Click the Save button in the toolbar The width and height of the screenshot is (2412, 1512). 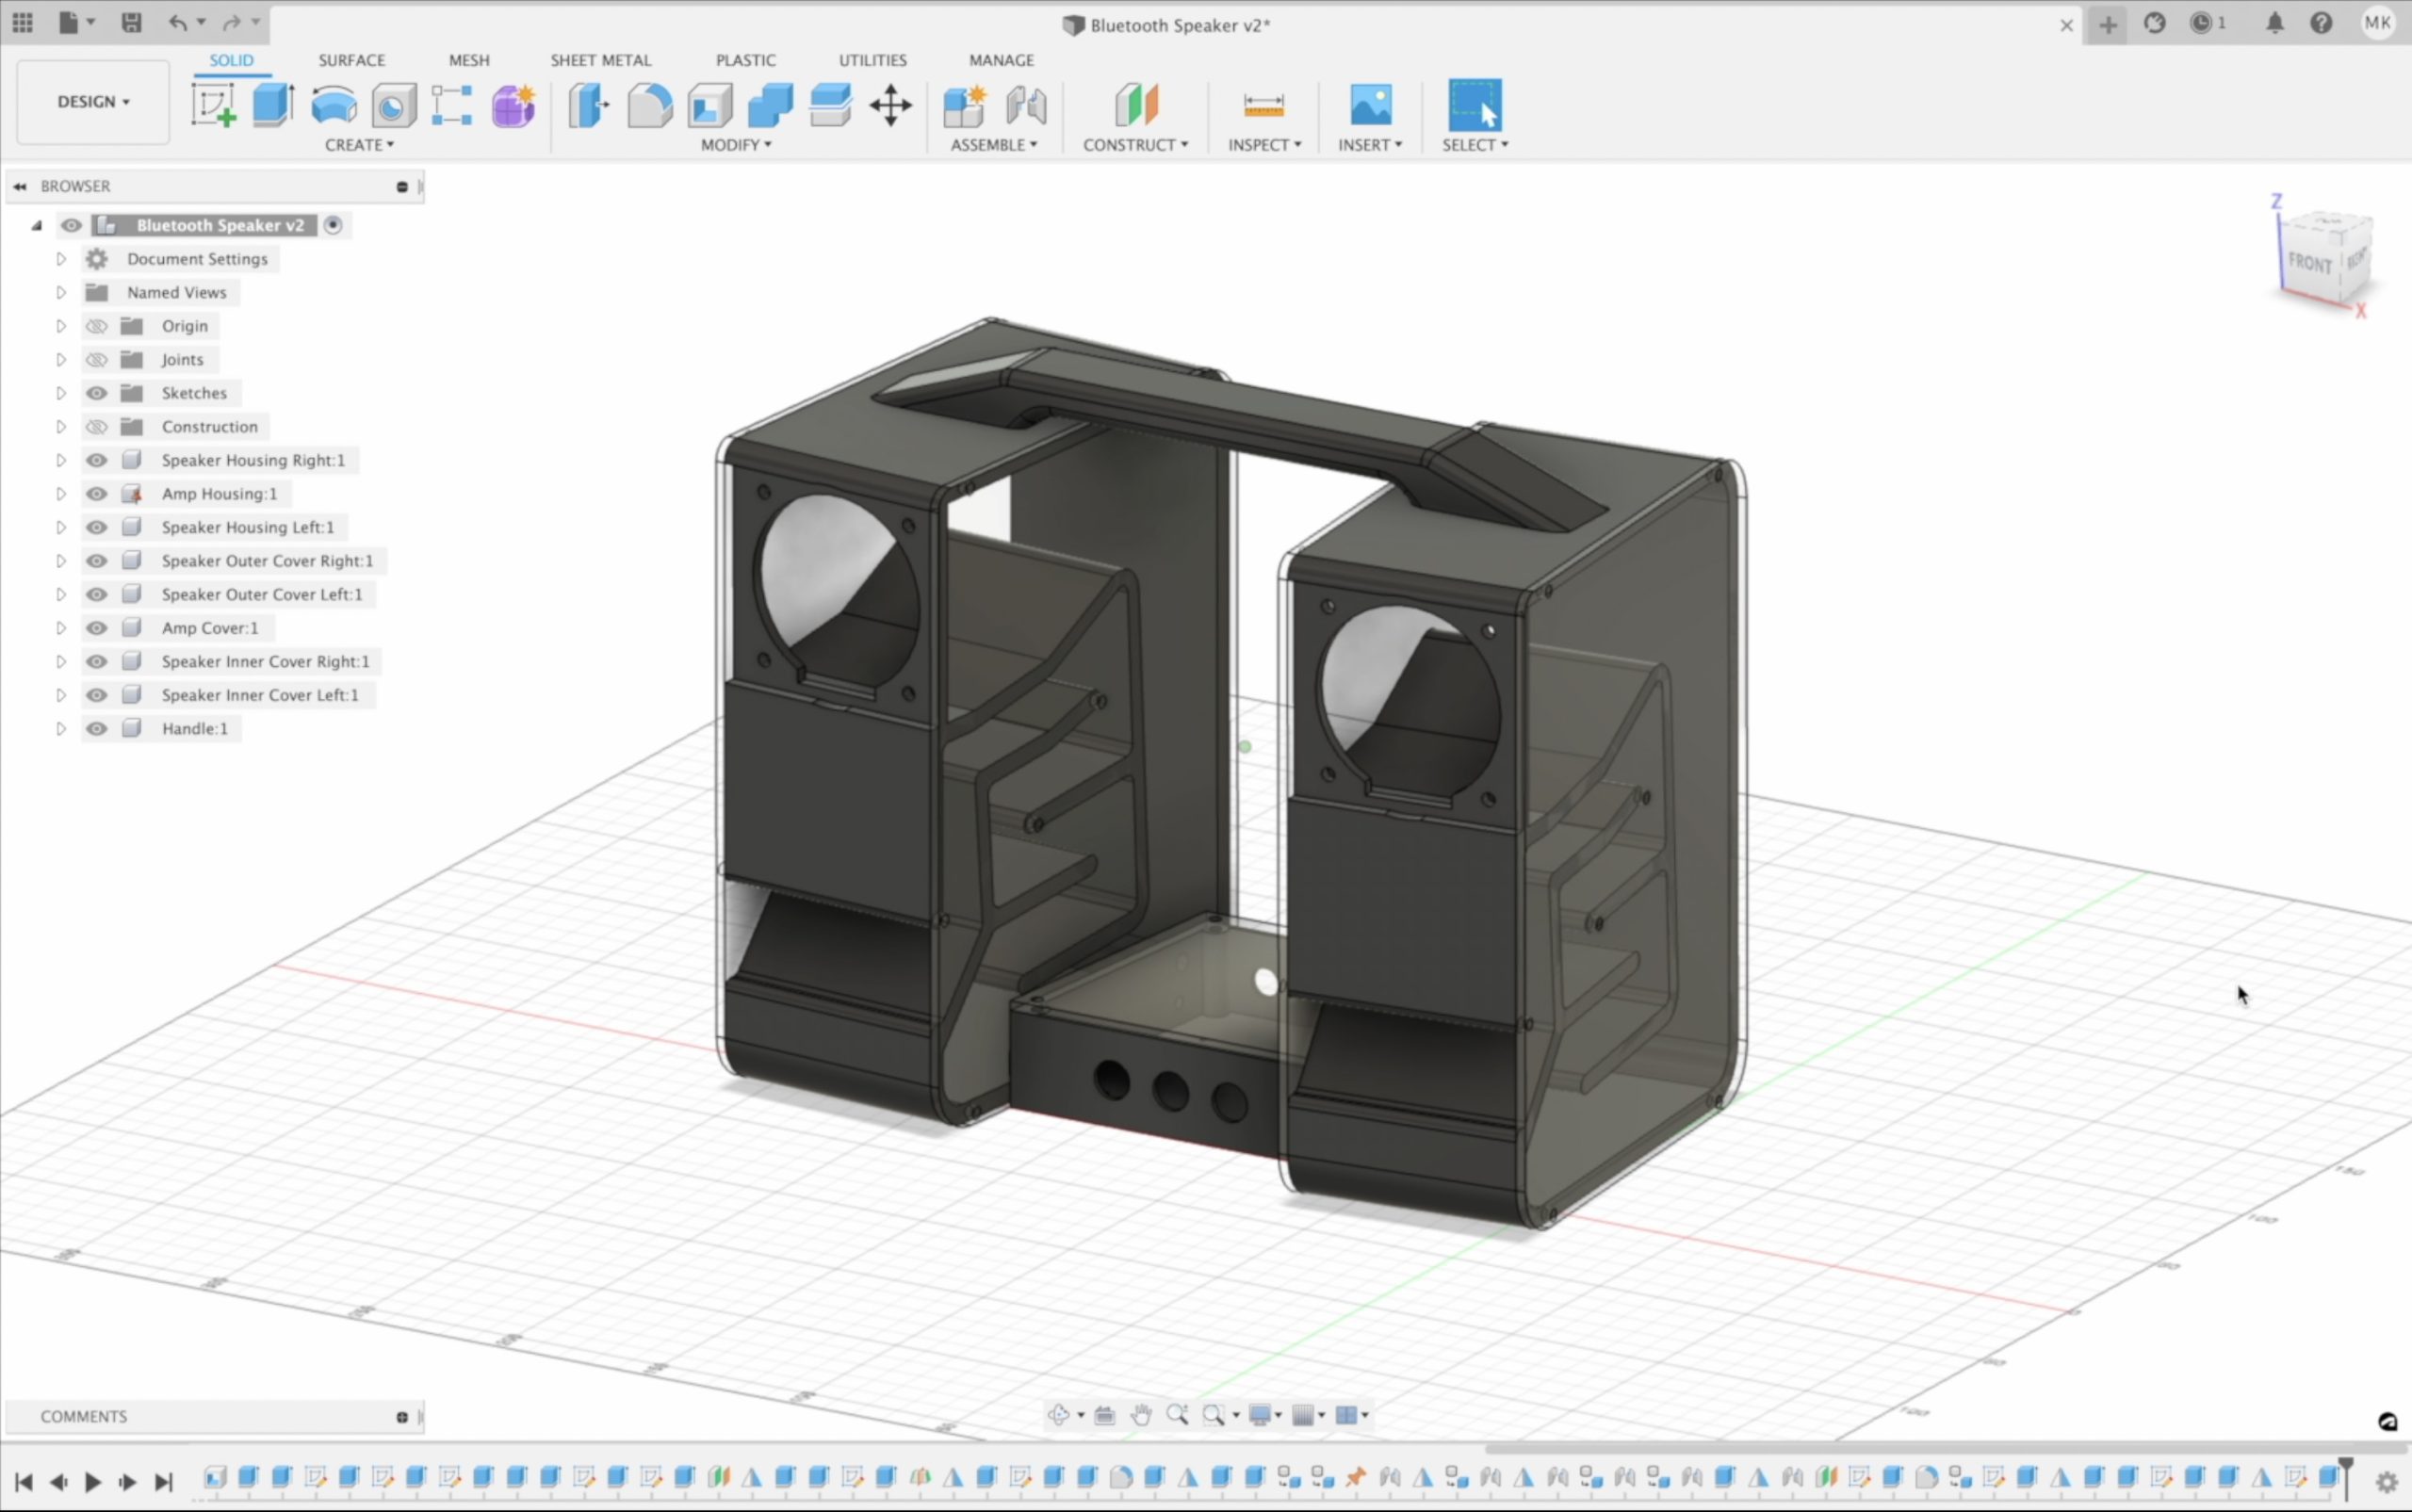(130, 23)
